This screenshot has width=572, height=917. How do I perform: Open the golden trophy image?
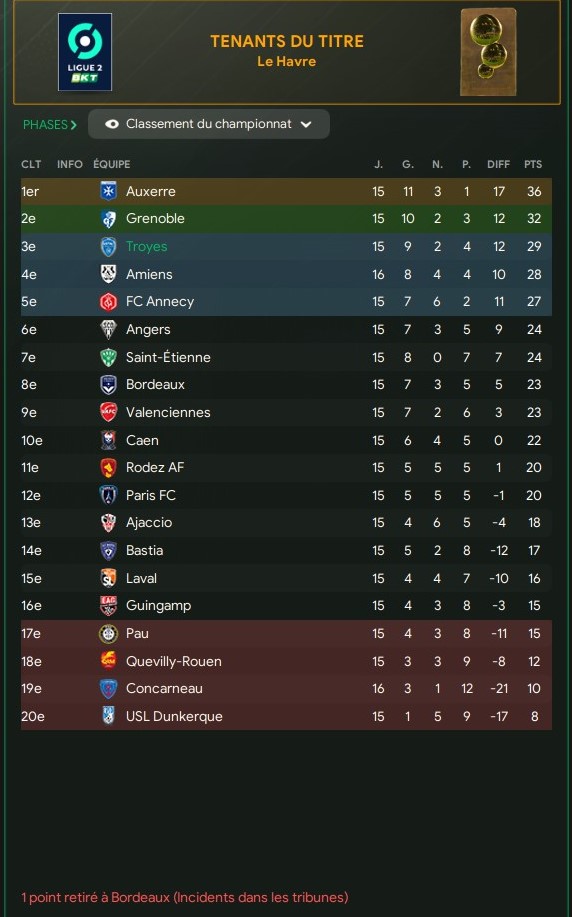pos(488,52)
